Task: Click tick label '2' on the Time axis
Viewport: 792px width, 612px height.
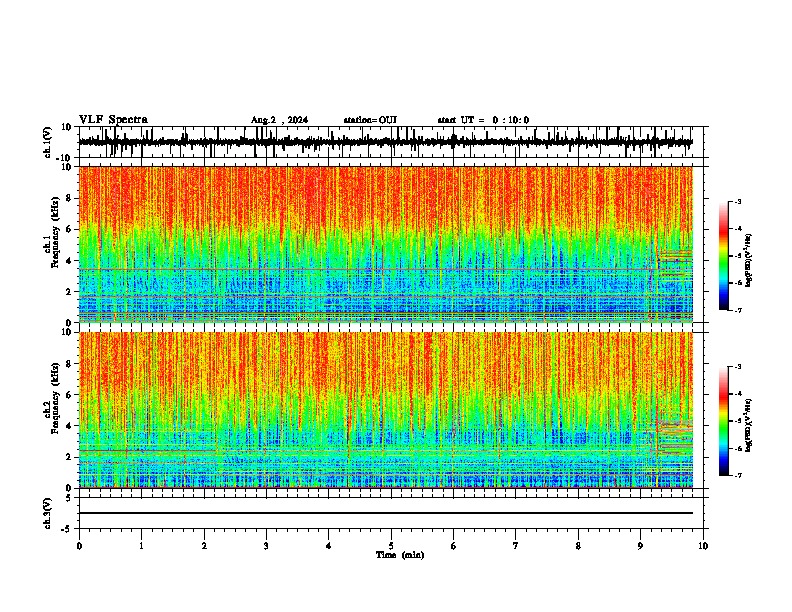Action: 204,546
